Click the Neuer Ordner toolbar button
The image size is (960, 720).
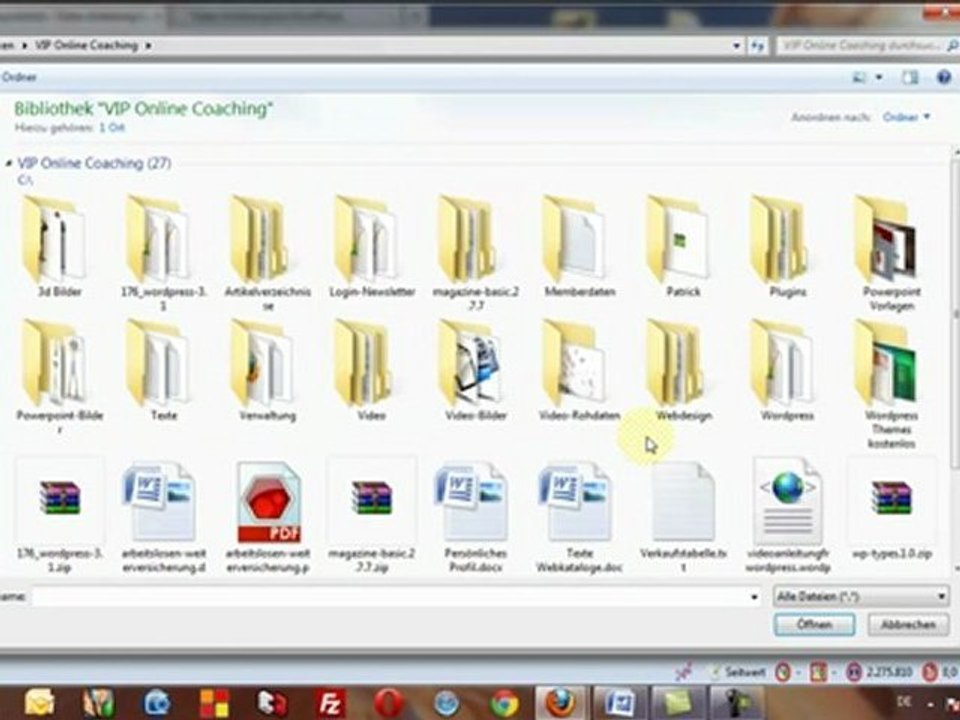19,77
